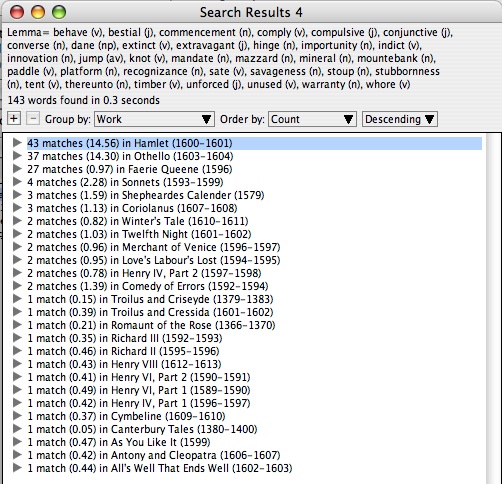502x484 pixels.
Task: Click the plus expand-all button
Action: click(14, 119)
